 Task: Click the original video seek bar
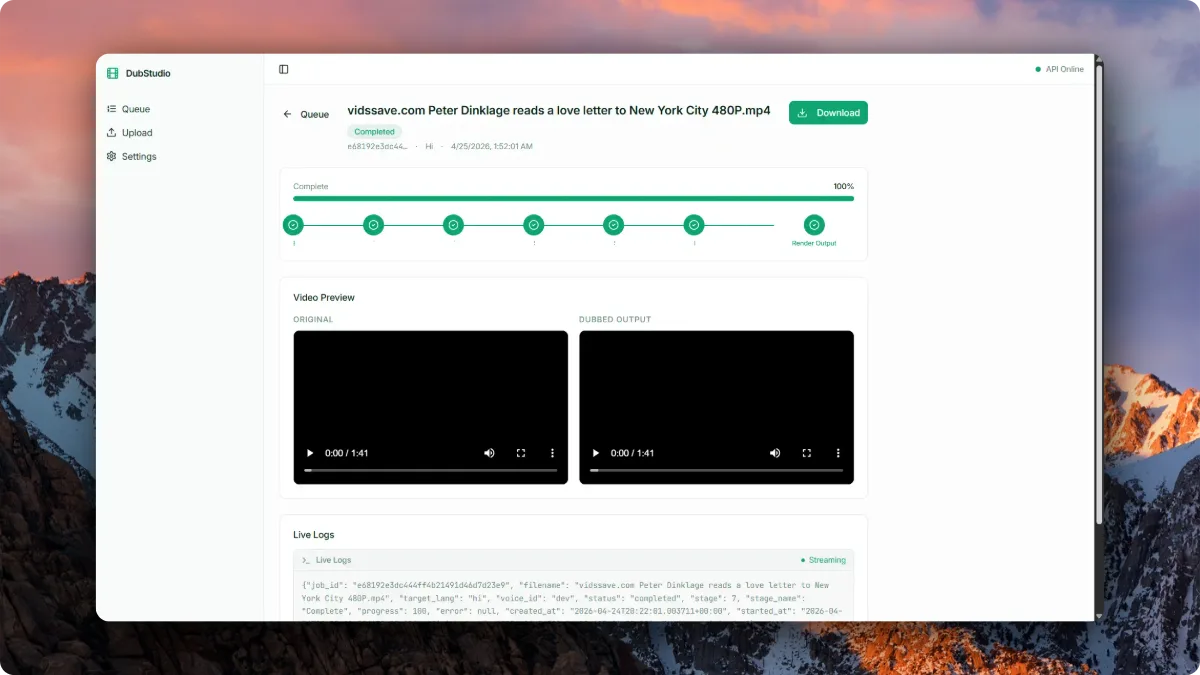pos(430,470)
